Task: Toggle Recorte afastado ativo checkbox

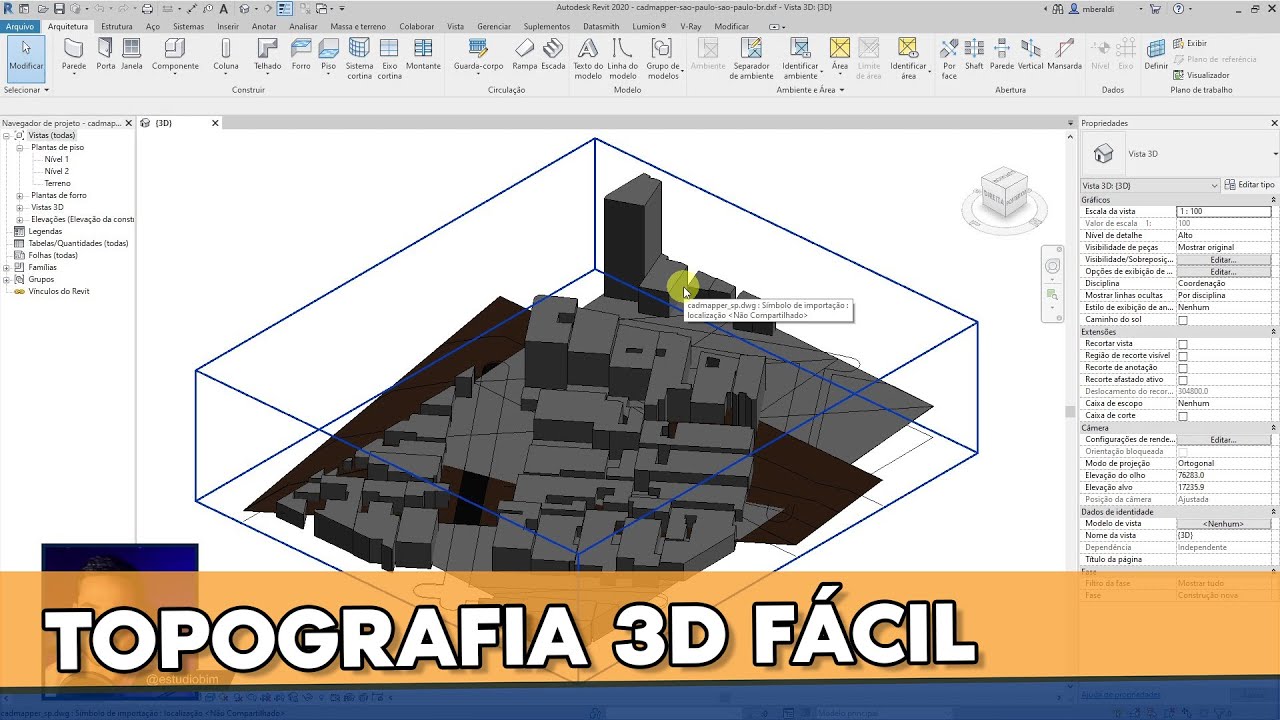Action: [x=1183, y=380]
